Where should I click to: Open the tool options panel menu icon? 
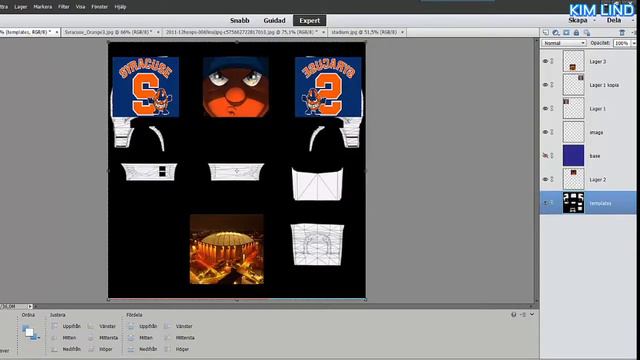(x=523, y=314)
